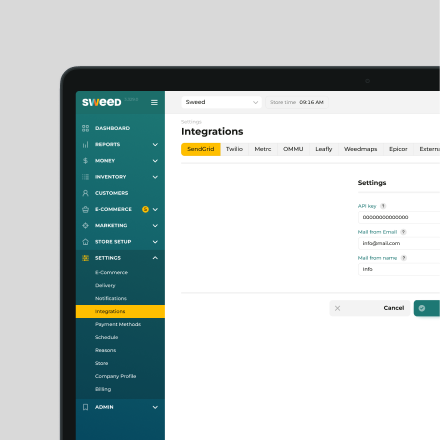Click the green save checkmark button
The image size is (440, 440).
pos(427,308)
